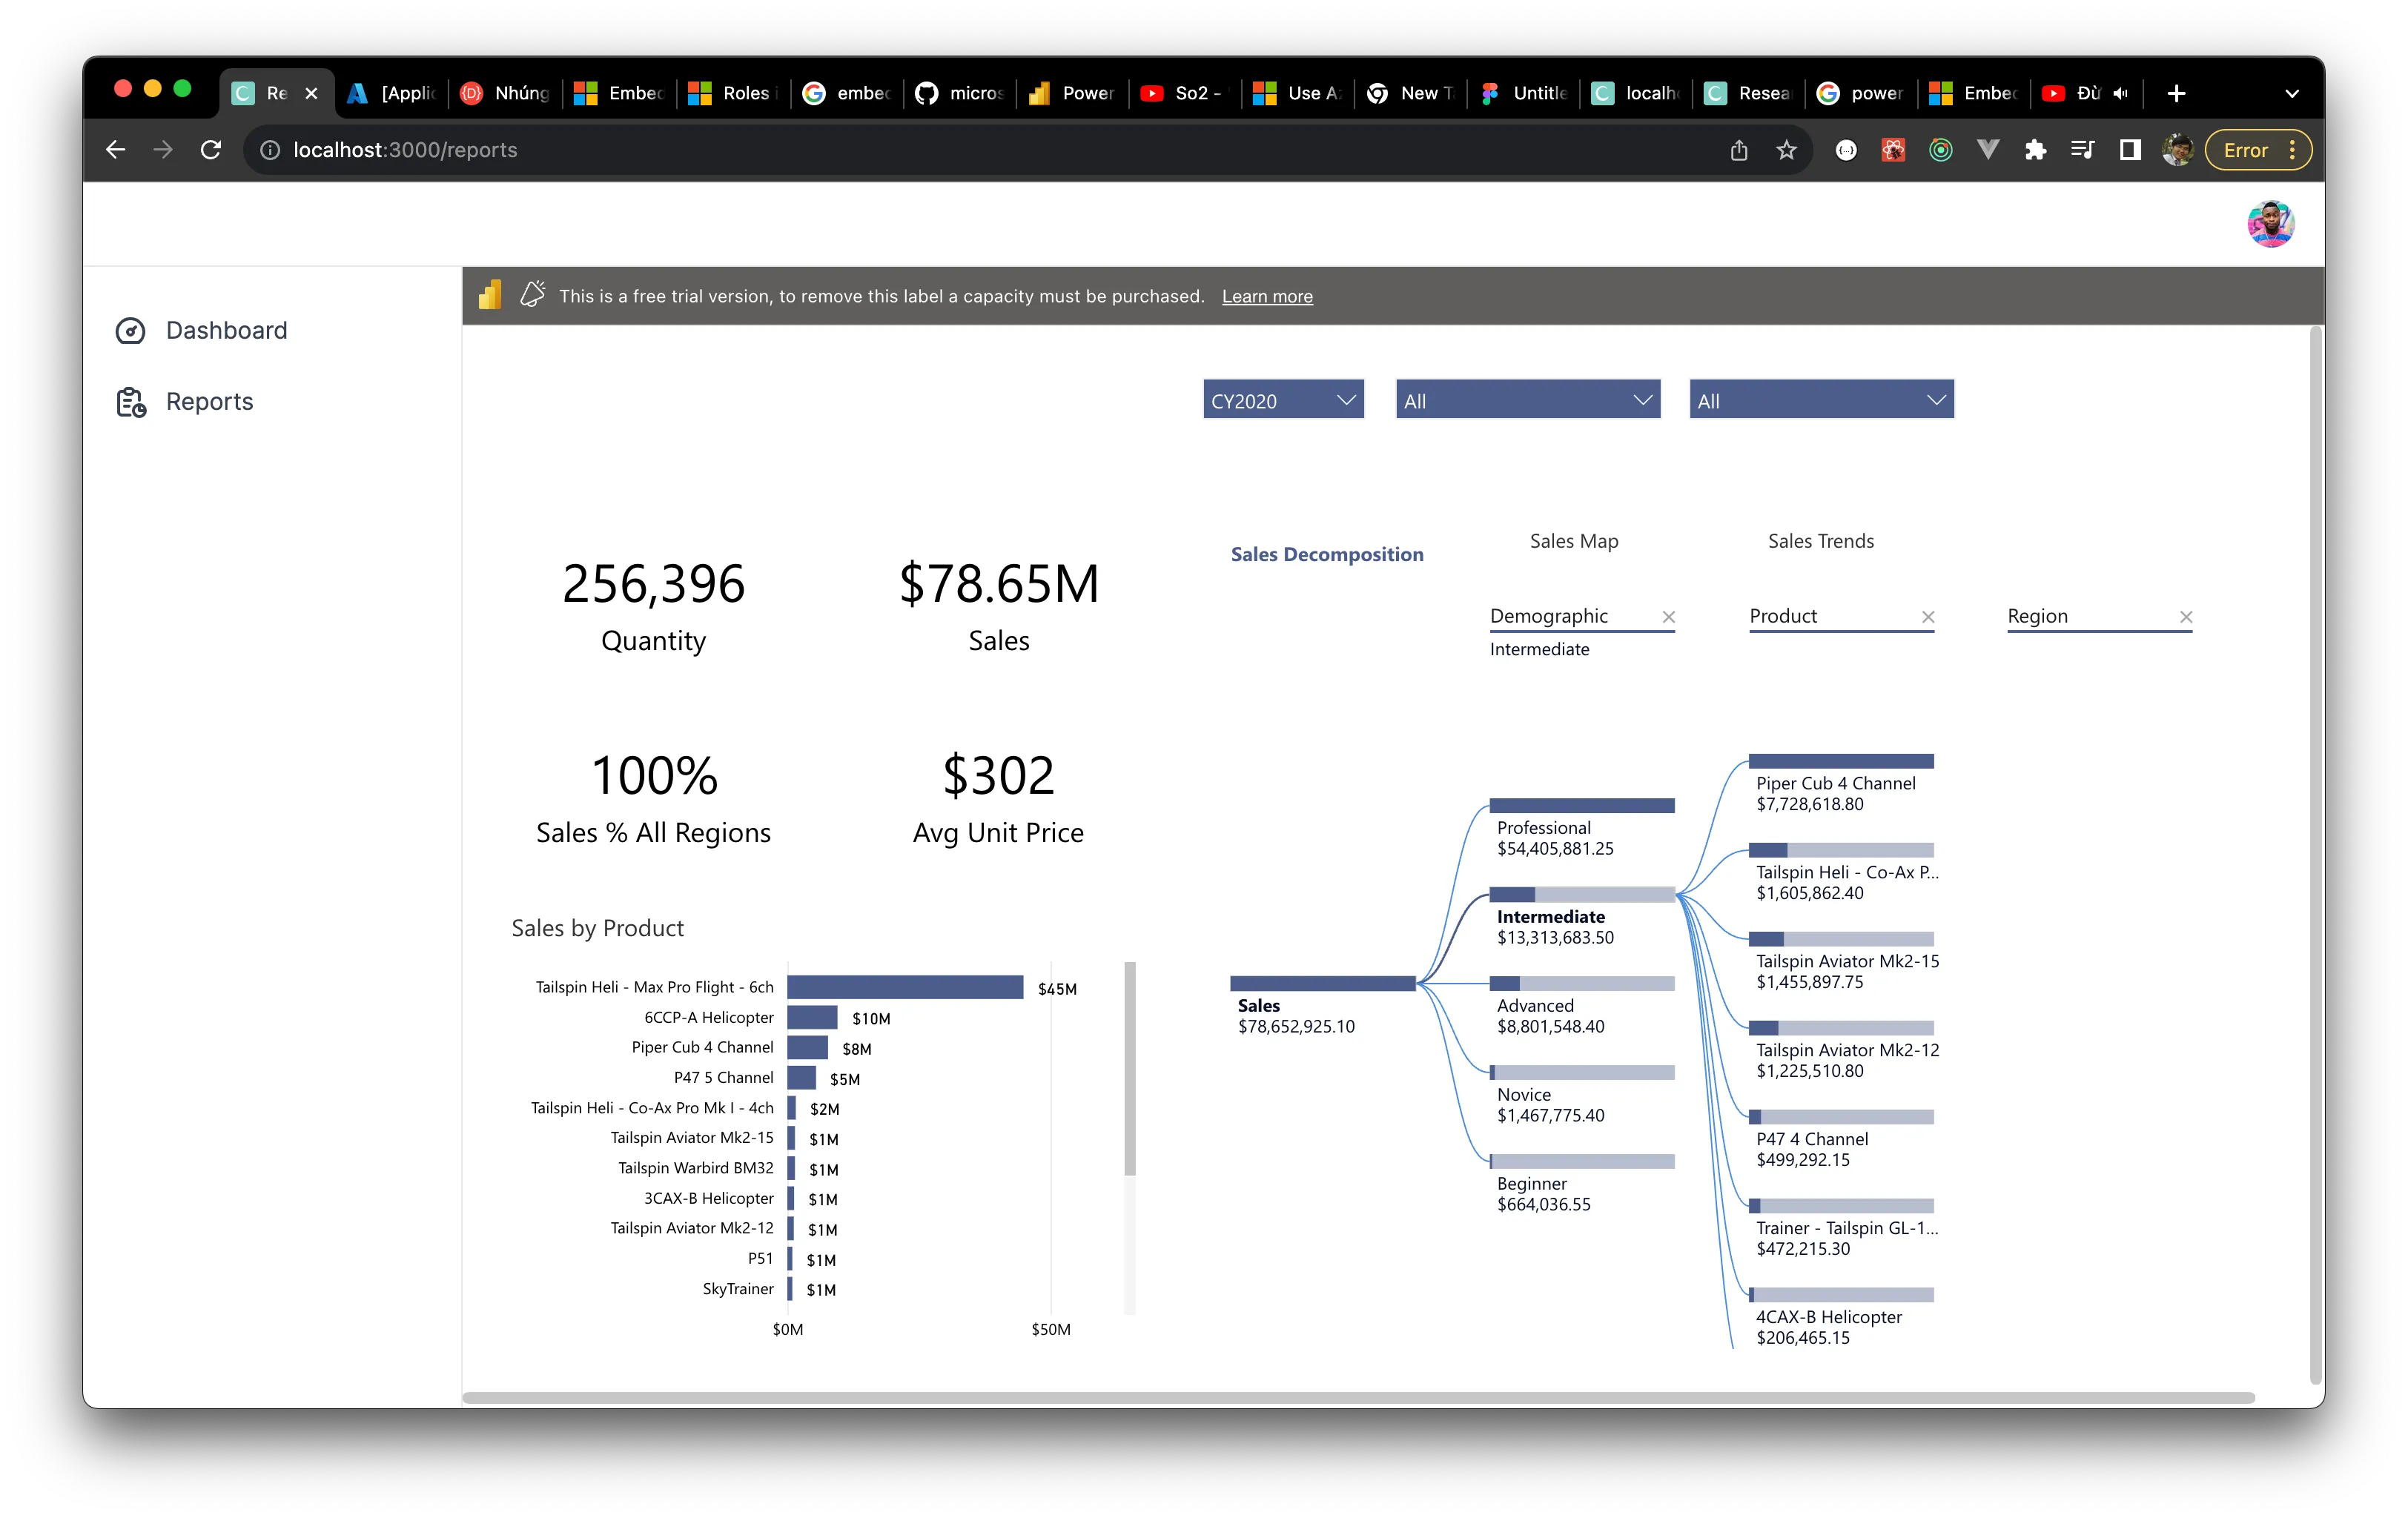The width and height of the screenshot is (2408, 1518).
Task: Switch to the Sales Map tab
Action: pos(1573,541)
